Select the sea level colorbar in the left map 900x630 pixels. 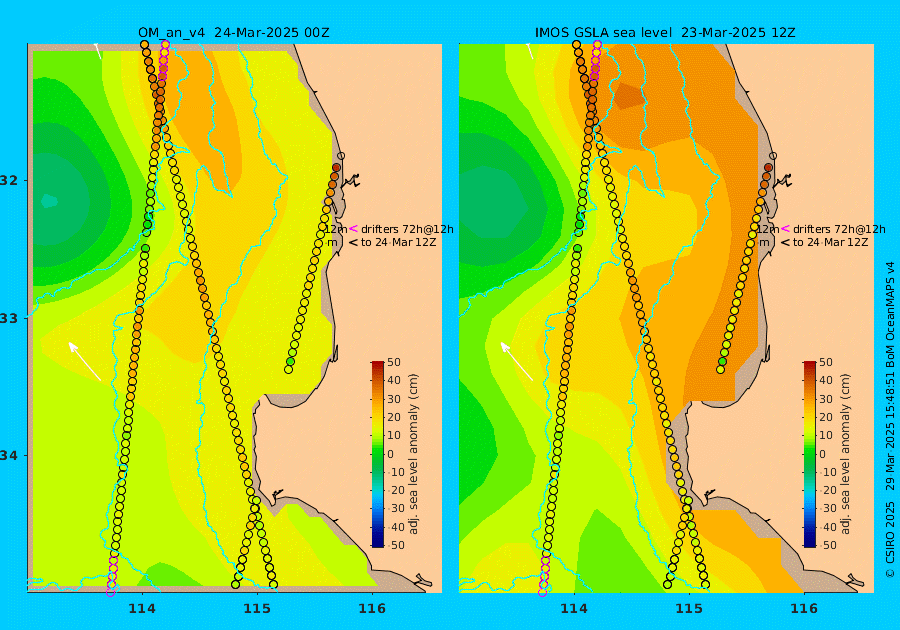point(378,454)
